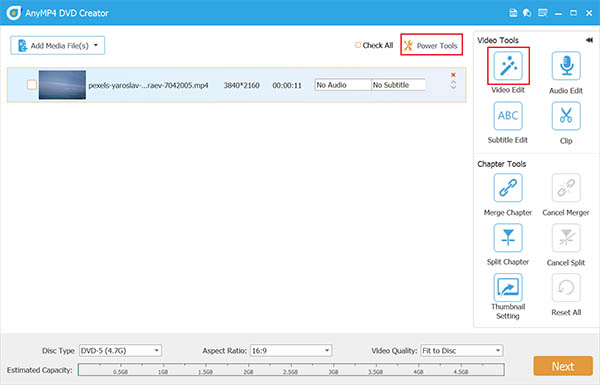Click the AnyMP4 DVD Creator logo
This screenshot has height=385, width=600.
coord(14,13)
